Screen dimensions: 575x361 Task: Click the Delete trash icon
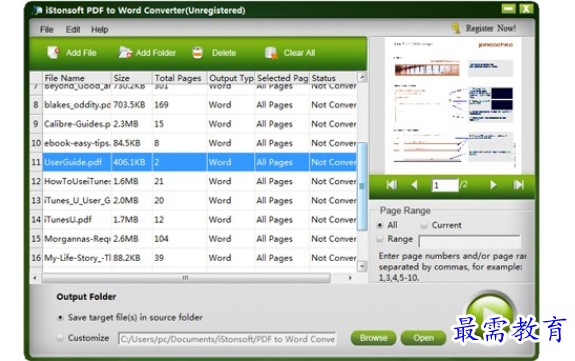[198, 52]
